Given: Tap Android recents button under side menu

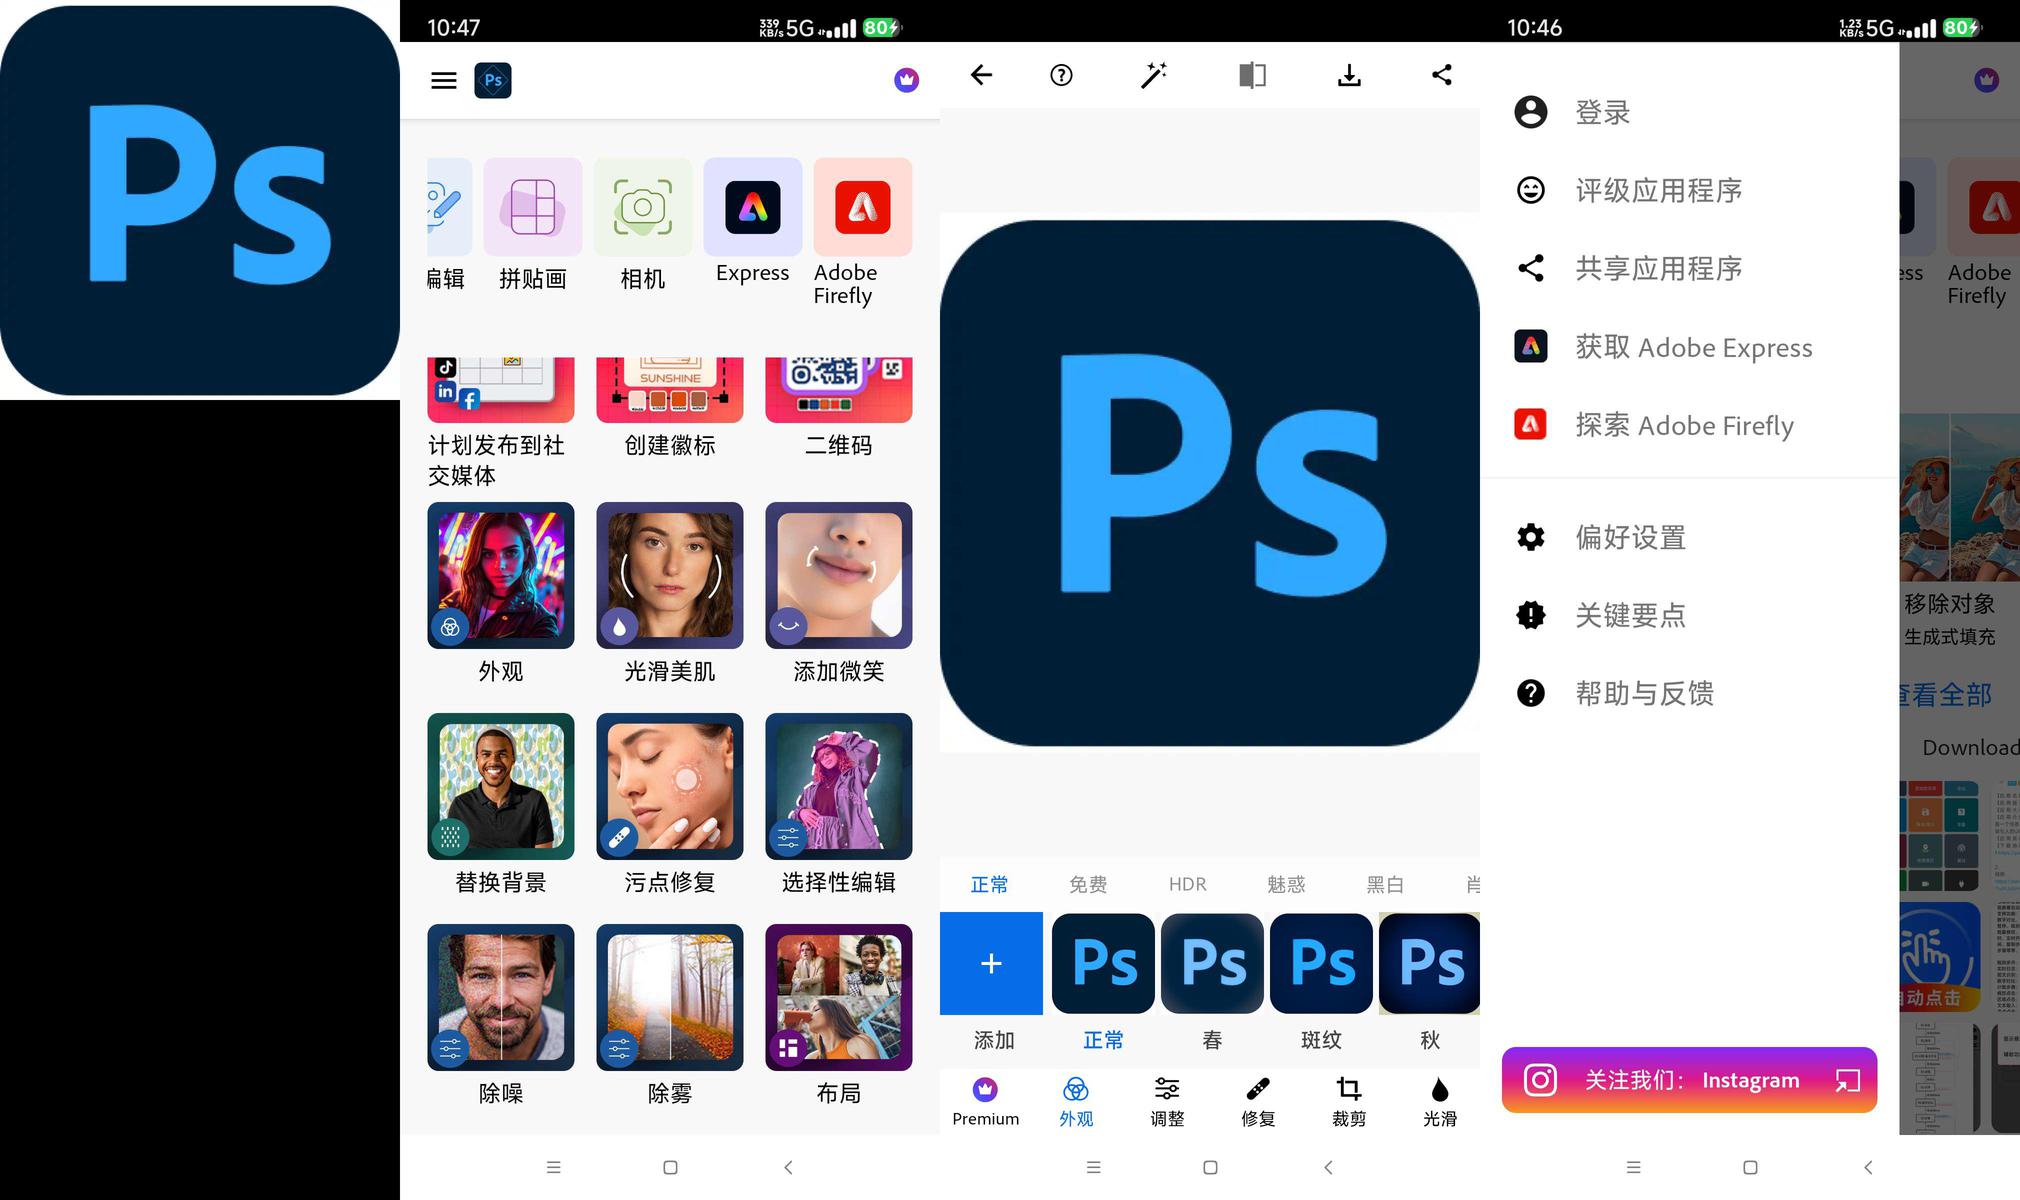Looking at the screenshot, I should 1634,1167.
